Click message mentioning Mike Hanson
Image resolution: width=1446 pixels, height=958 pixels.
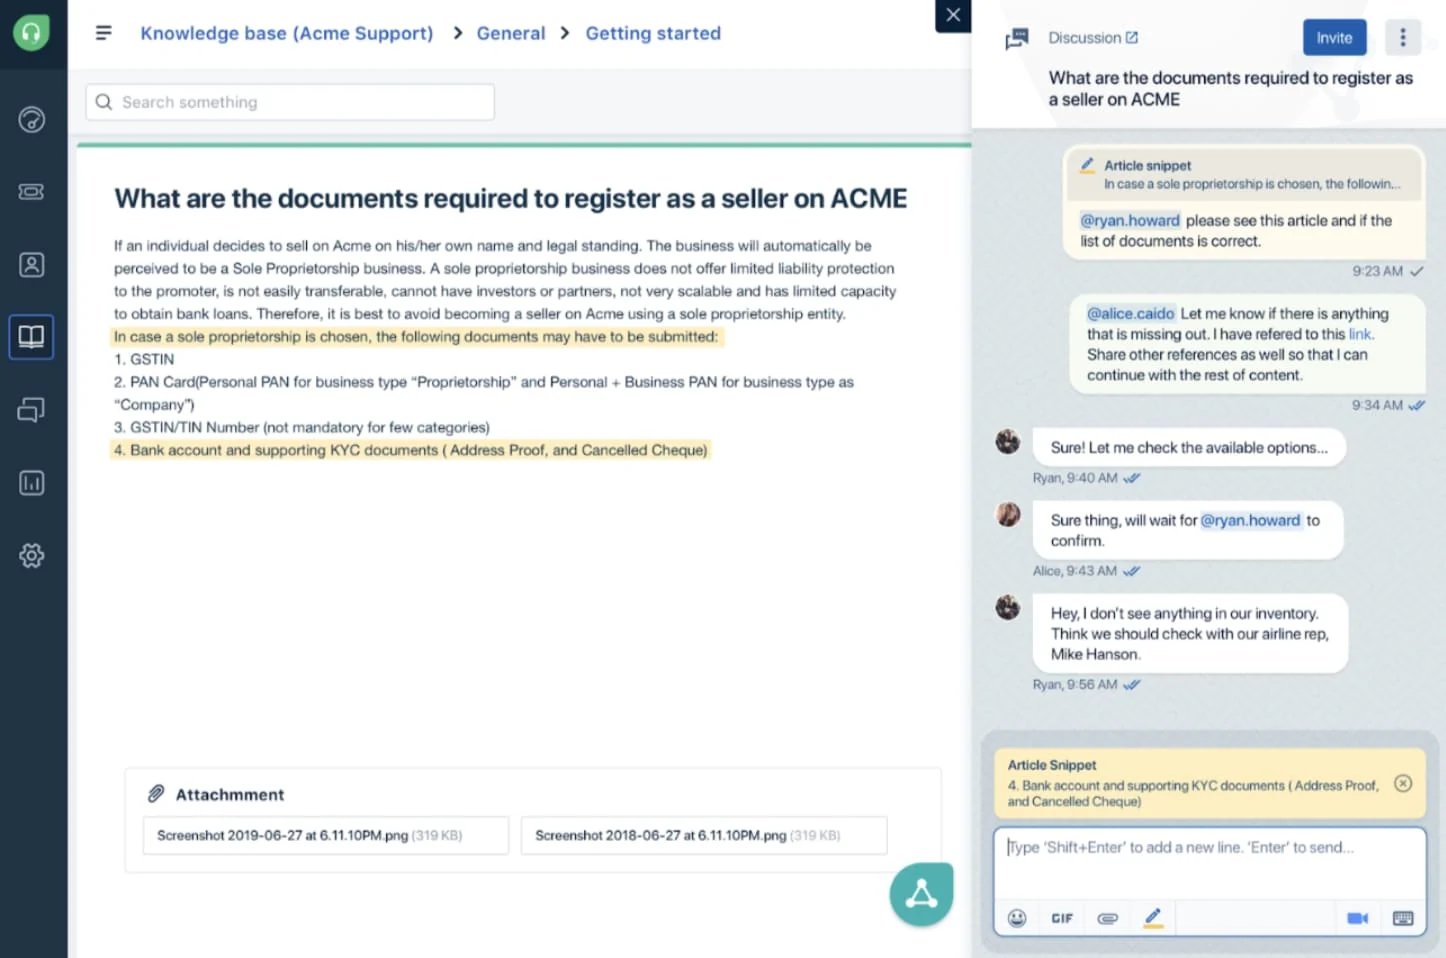(x=1190, y=634)
